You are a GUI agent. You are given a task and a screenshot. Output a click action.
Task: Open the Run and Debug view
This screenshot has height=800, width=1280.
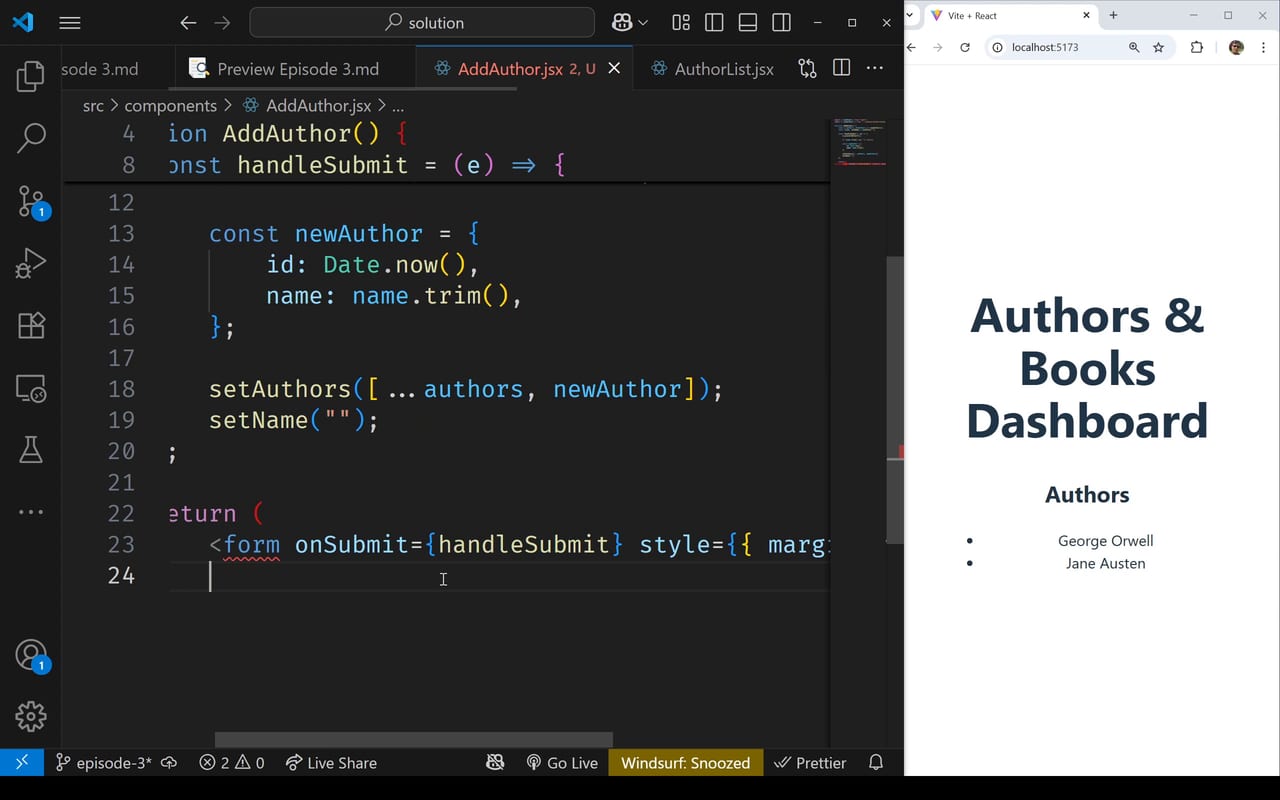tap(31, 263)
